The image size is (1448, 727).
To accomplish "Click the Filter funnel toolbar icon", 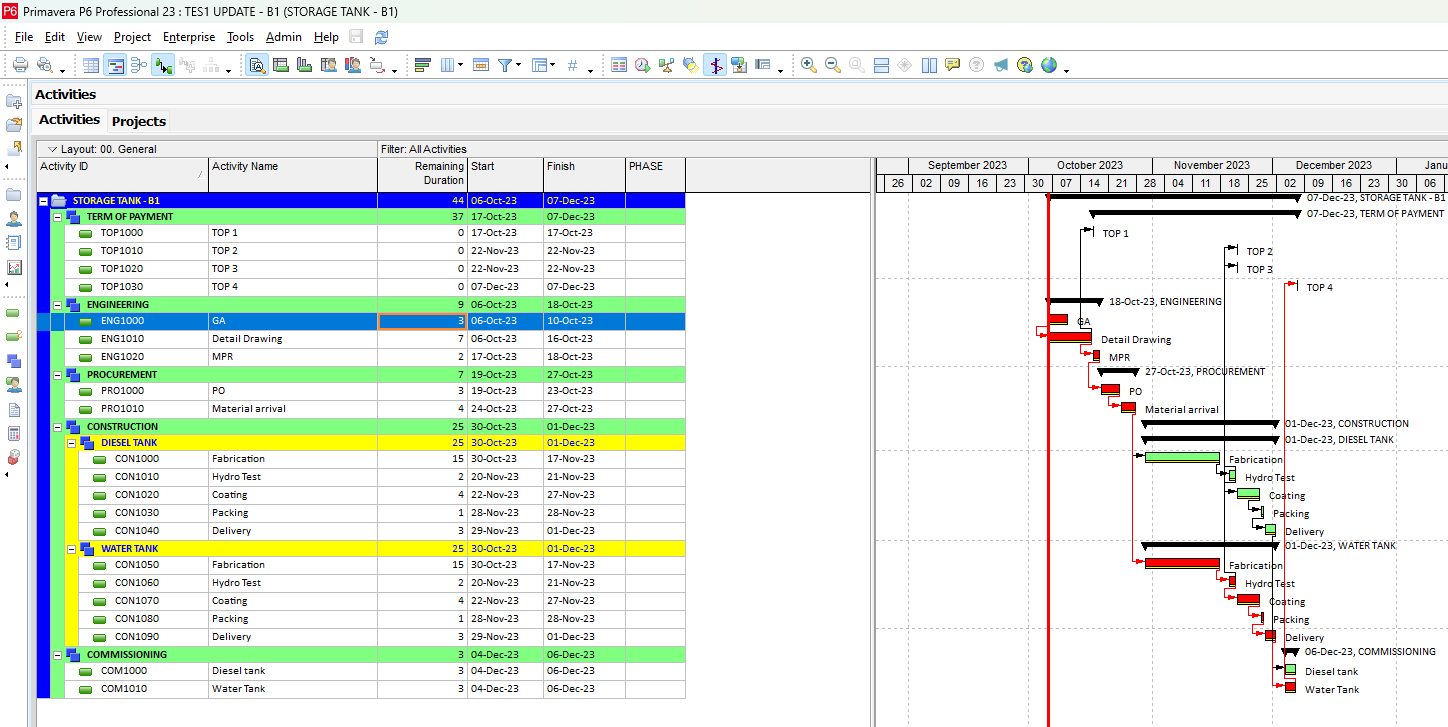I will [x=505, y=65].
